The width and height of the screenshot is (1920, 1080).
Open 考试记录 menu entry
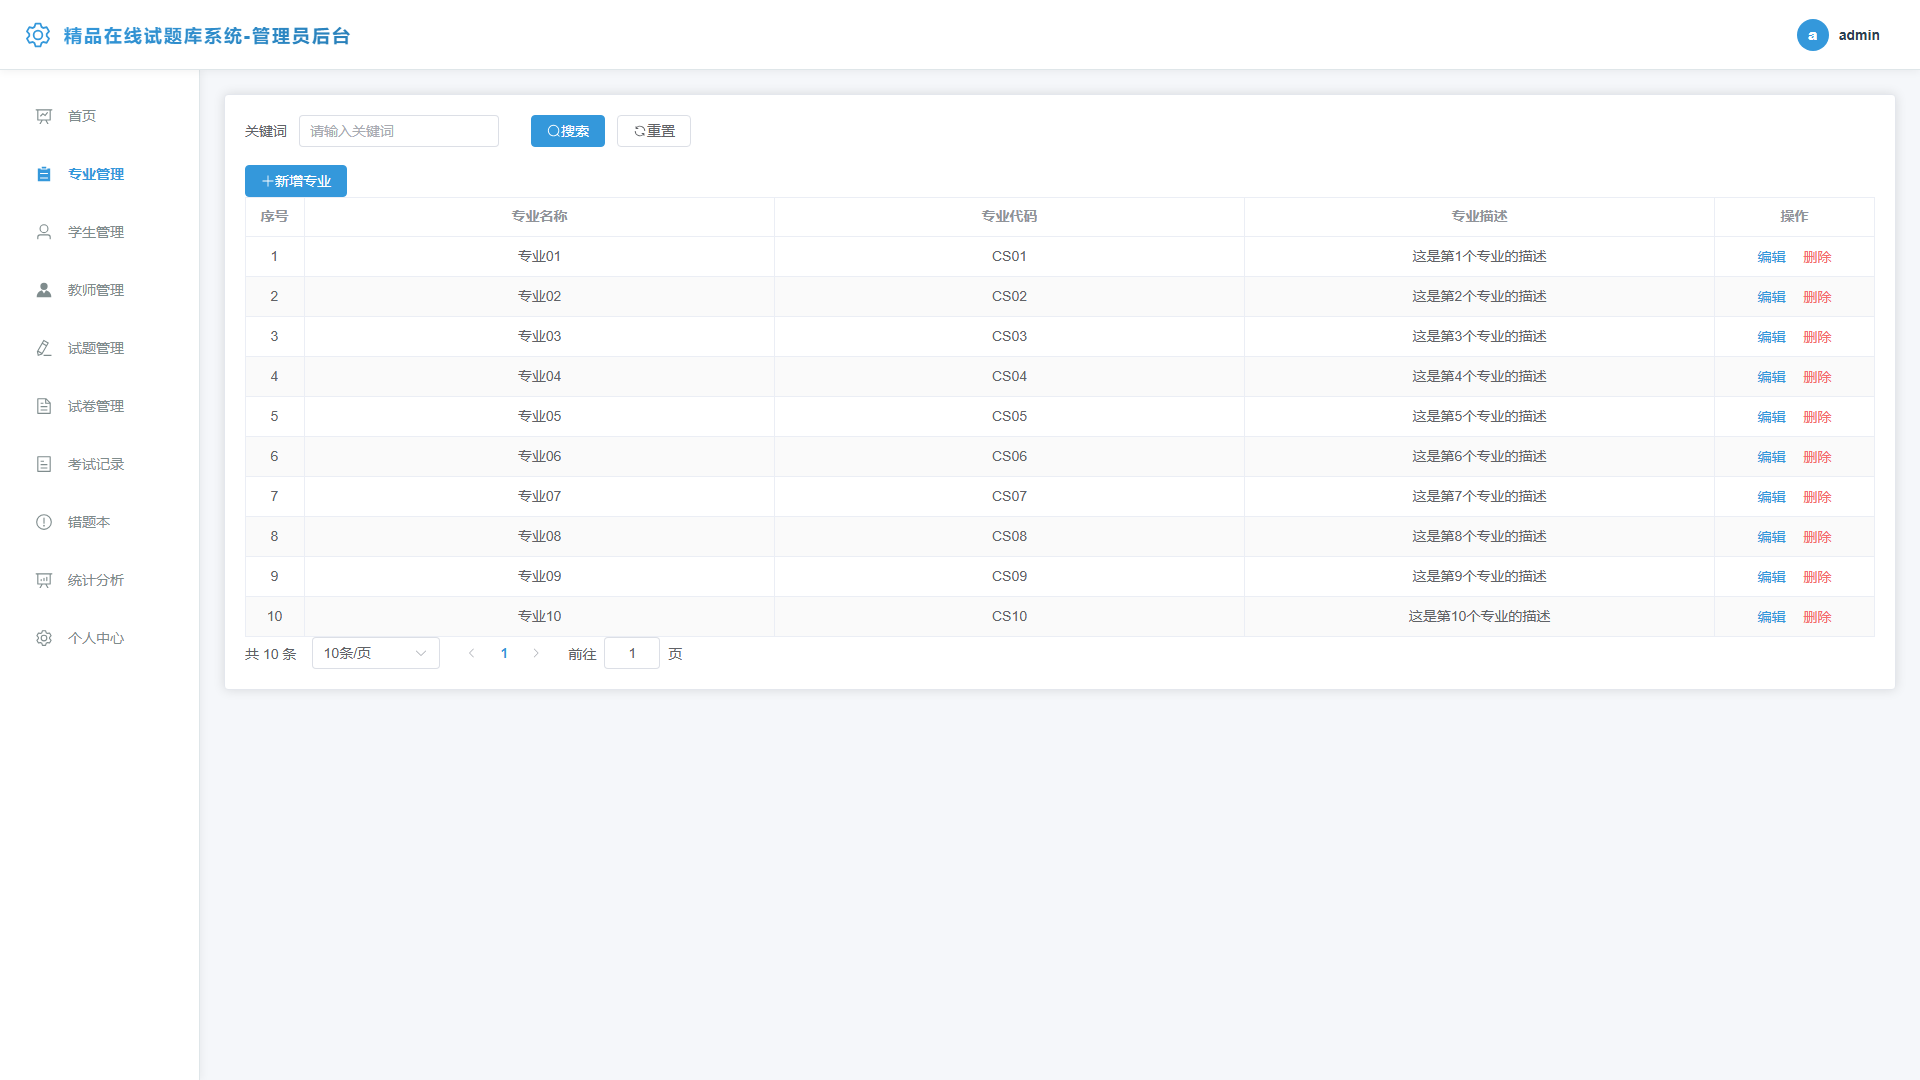pyautogui.click(x=99, y=464)
